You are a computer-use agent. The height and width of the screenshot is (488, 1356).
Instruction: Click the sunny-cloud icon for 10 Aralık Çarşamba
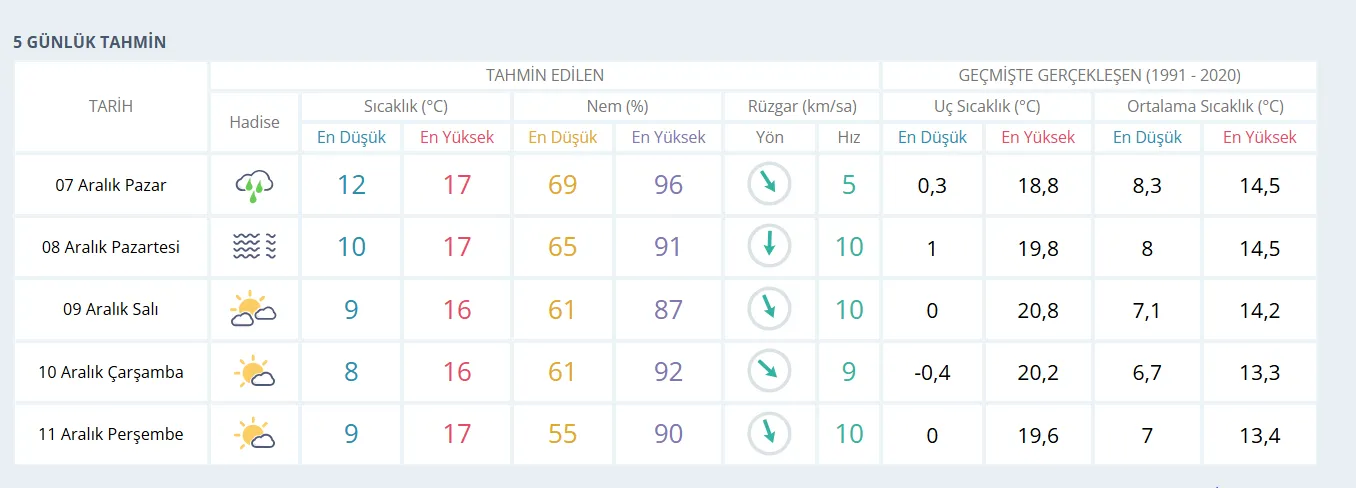point(254,372)
